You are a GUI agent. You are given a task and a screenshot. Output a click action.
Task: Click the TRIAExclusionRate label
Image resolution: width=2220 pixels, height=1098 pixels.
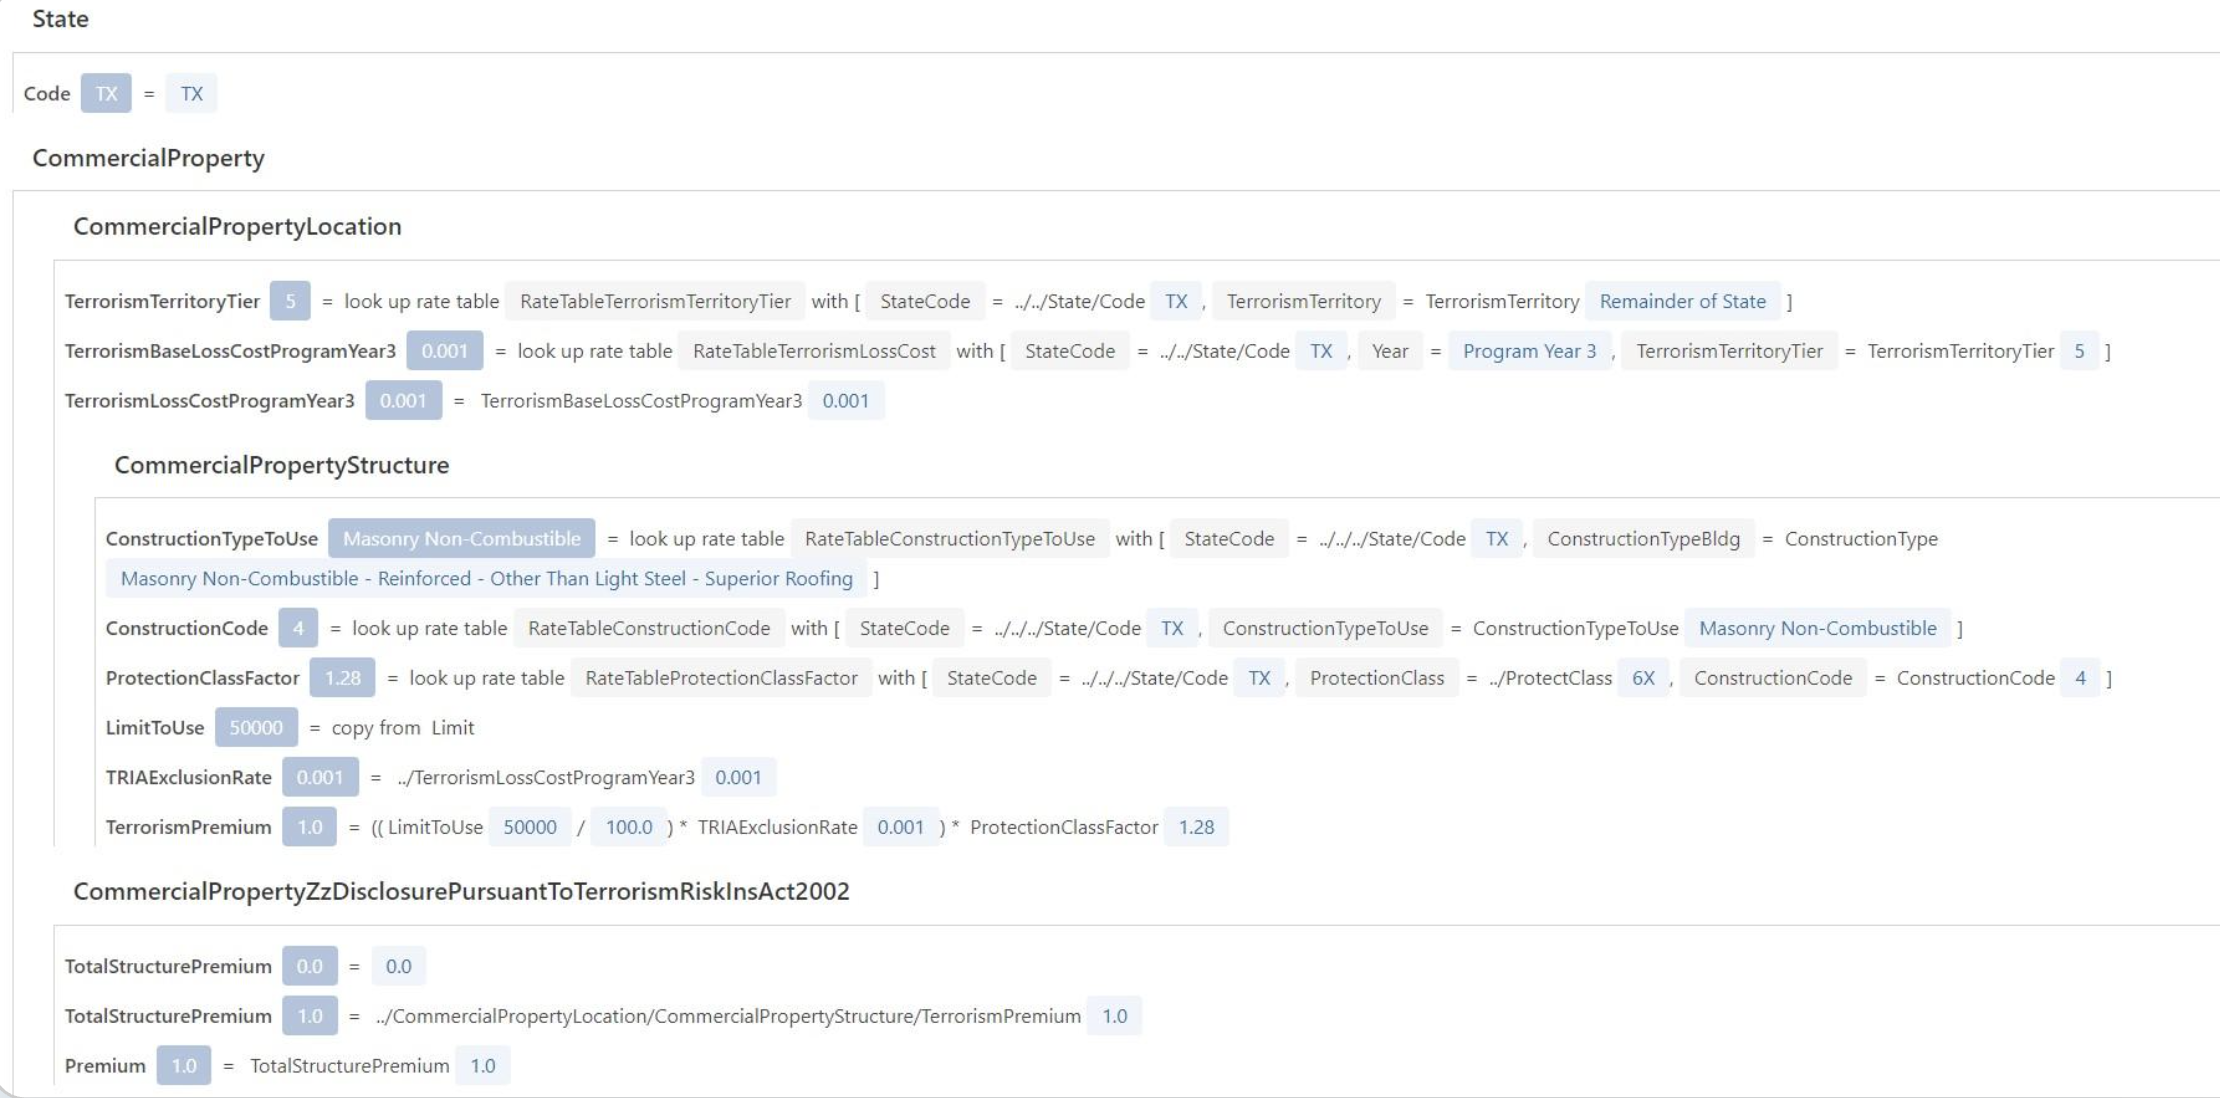[x=189, y=778]
